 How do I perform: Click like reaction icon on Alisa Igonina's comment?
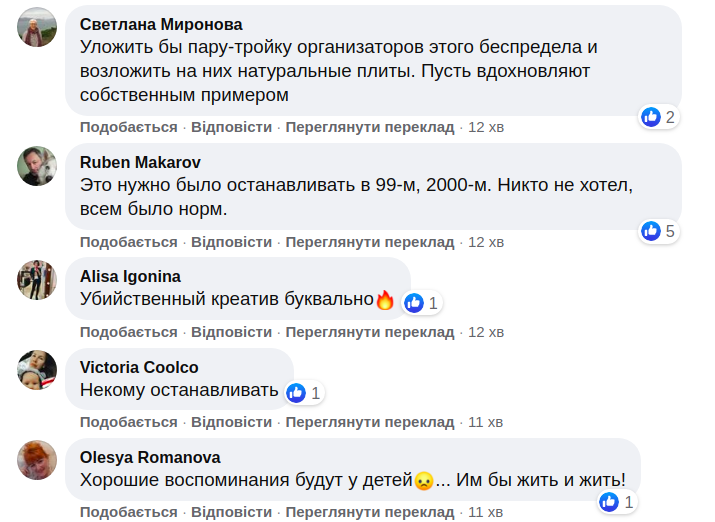[414, 302]
